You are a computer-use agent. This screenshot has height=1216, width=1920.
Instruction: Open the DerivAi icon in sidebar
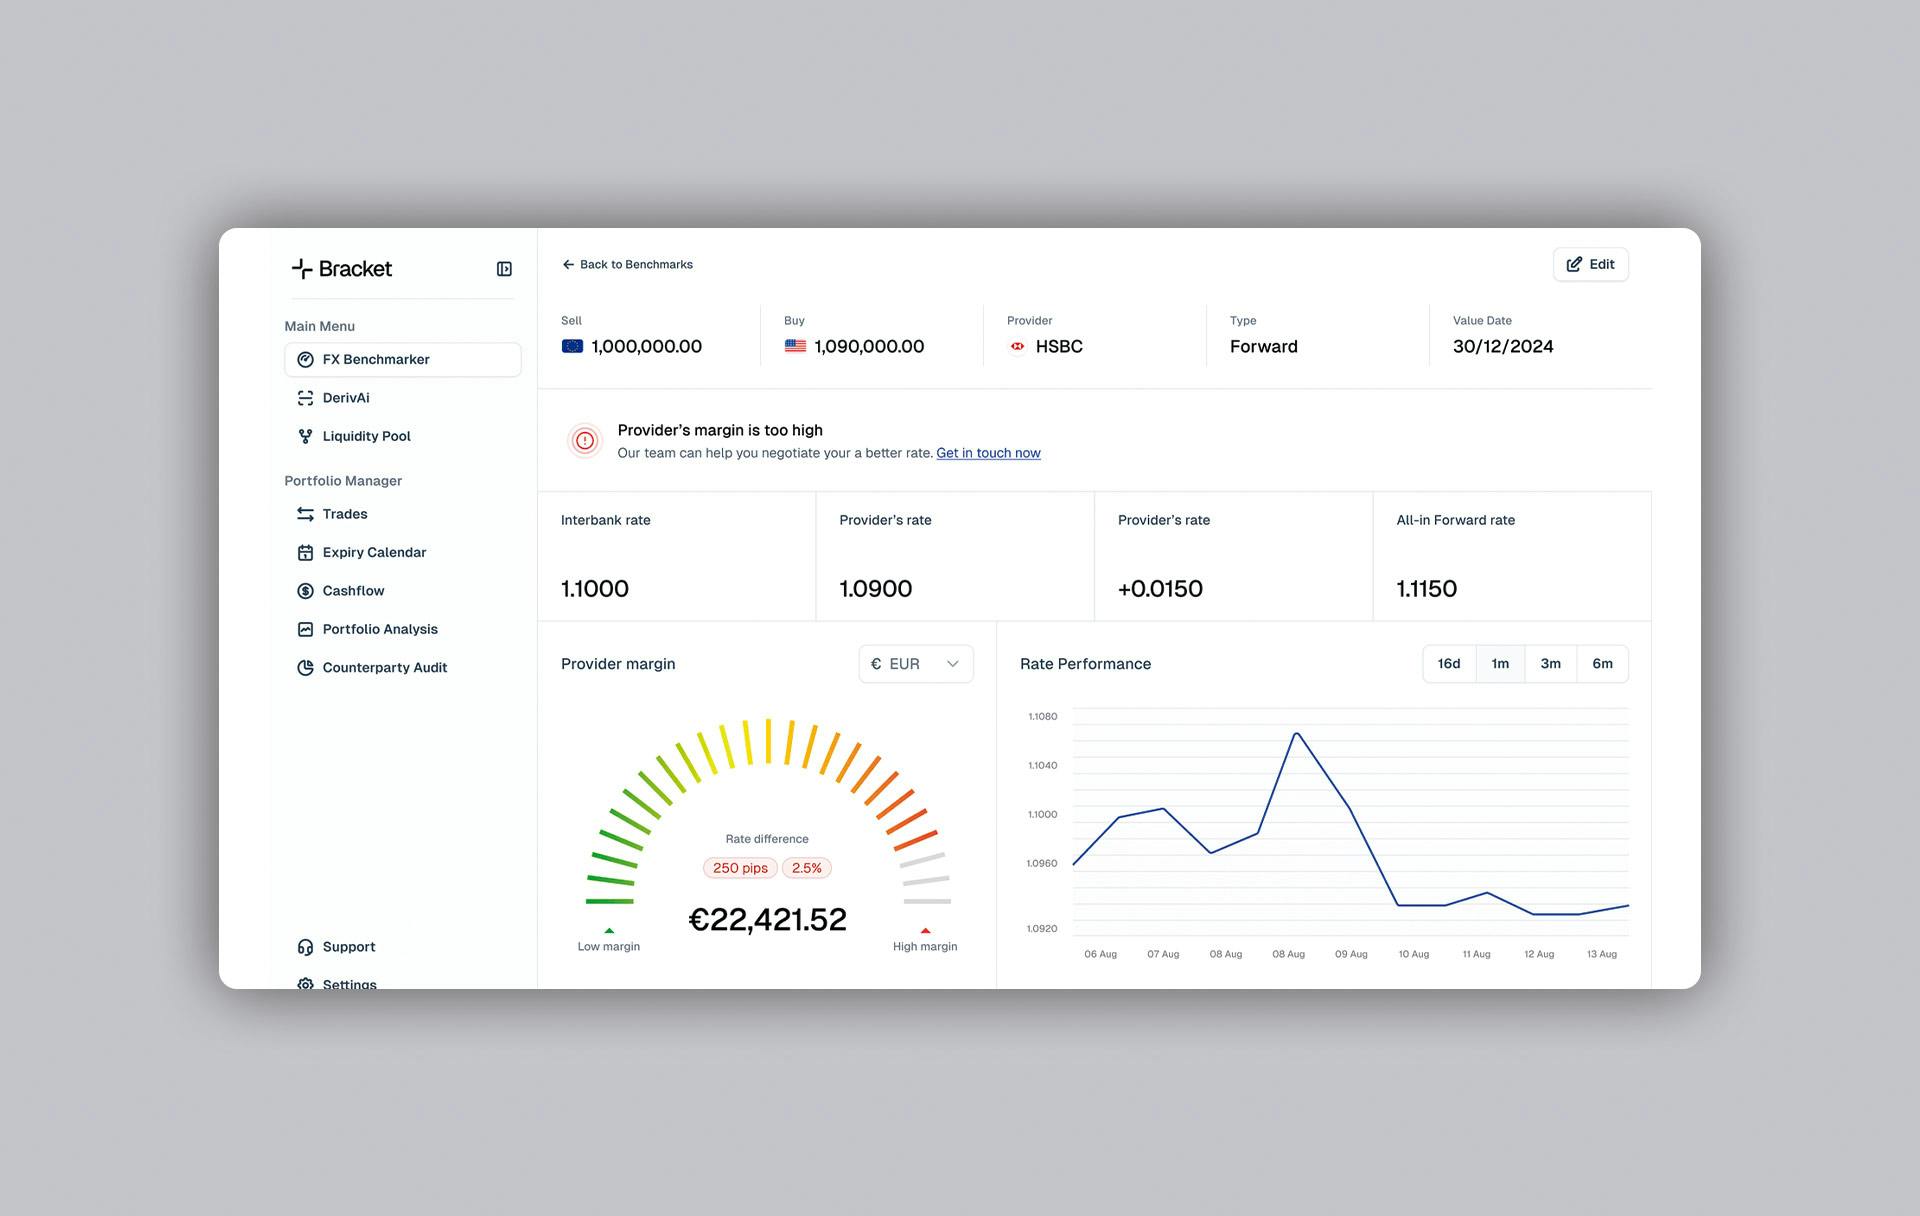click(305, 398)
